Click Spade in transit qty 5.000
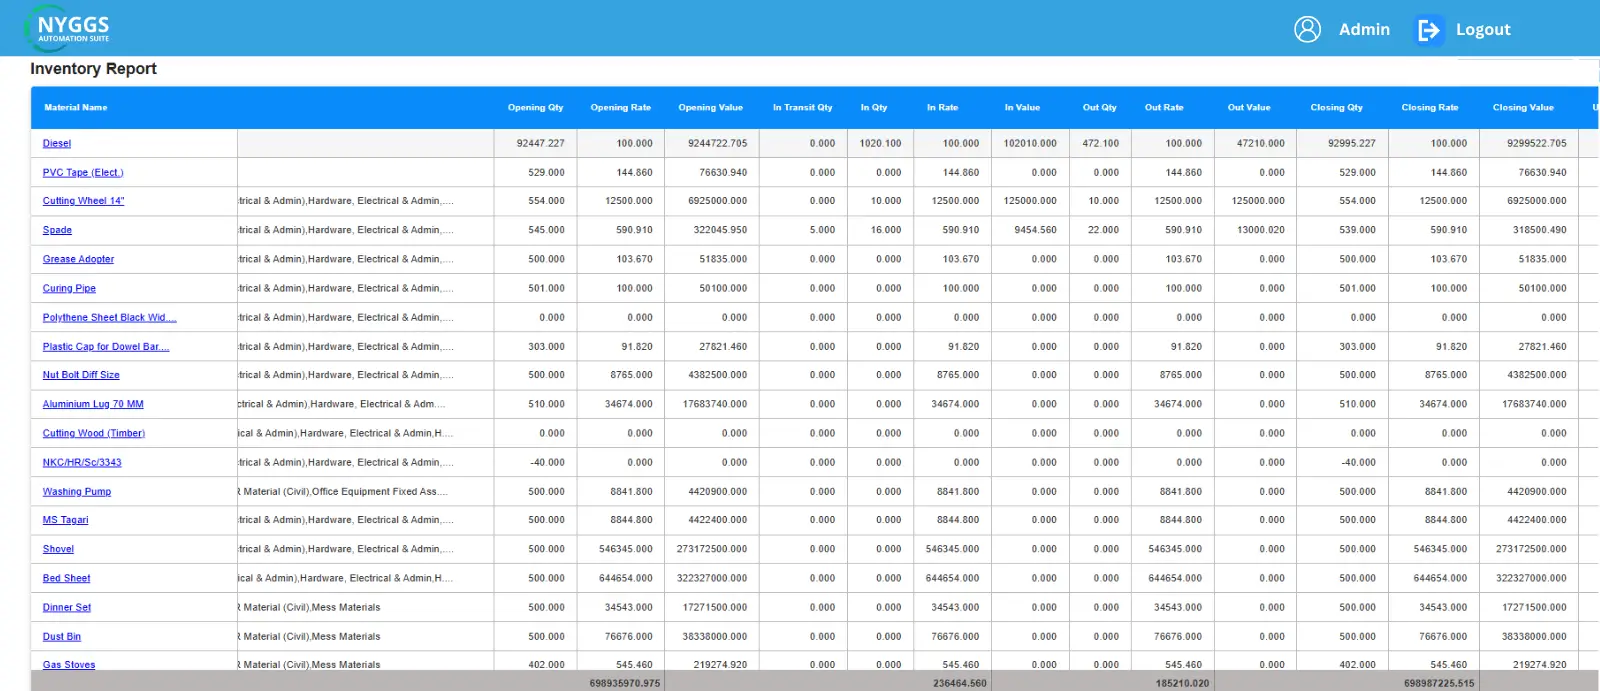Viewport: 1600px width, 691px height. [822, 230]
